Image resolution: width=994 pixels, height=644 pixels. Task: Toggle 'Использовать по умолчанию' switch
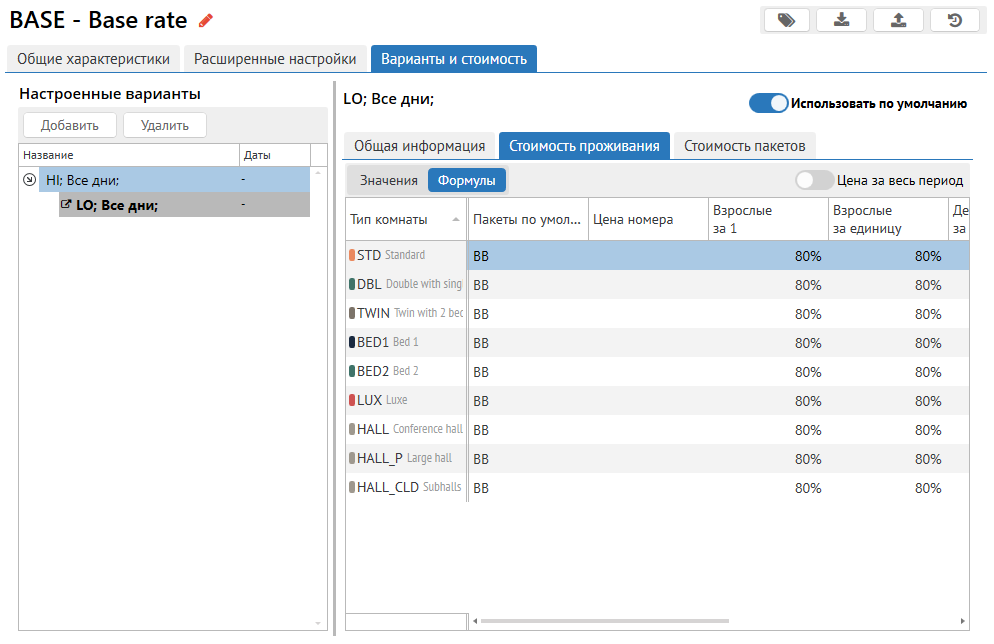click(x=768, y=103)
